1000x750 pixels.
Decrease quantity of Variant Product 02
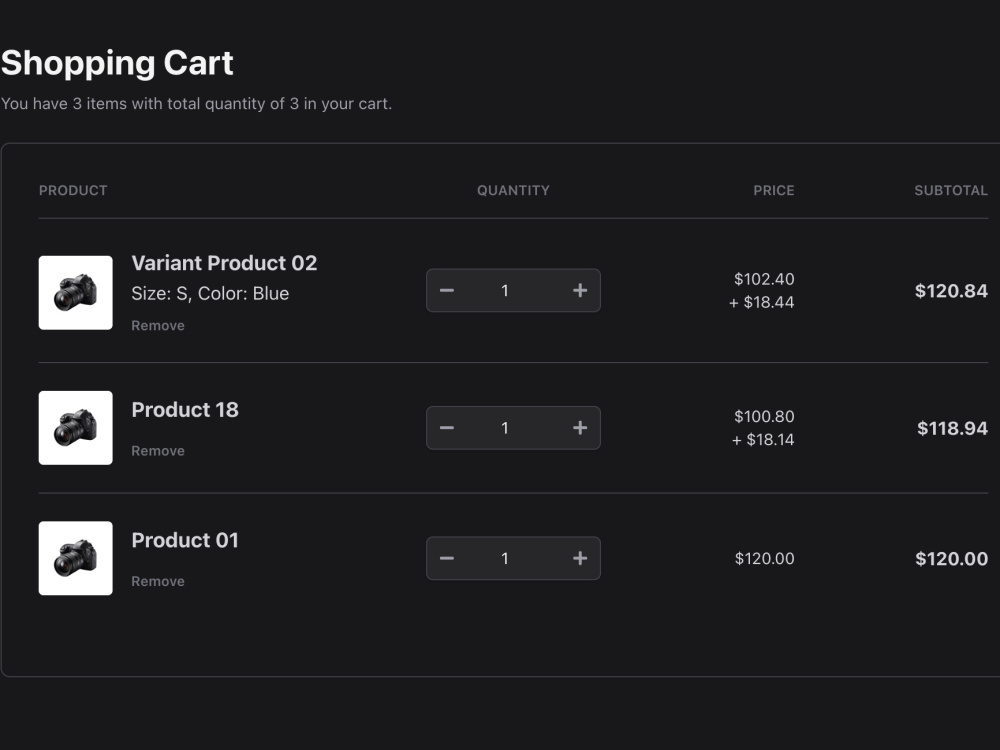(x=447, y=291)
